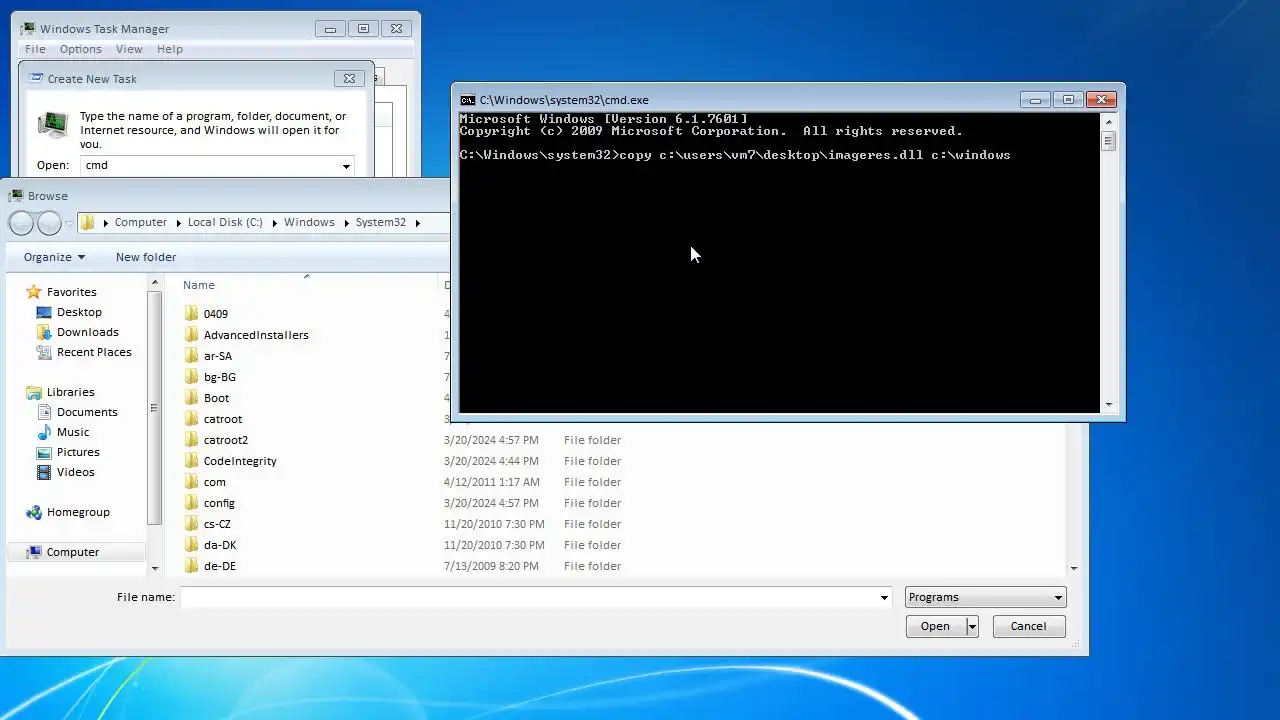Expand the breadcrumb arrow after Local Disk (C:)
1280x720 pixels.
273,223
